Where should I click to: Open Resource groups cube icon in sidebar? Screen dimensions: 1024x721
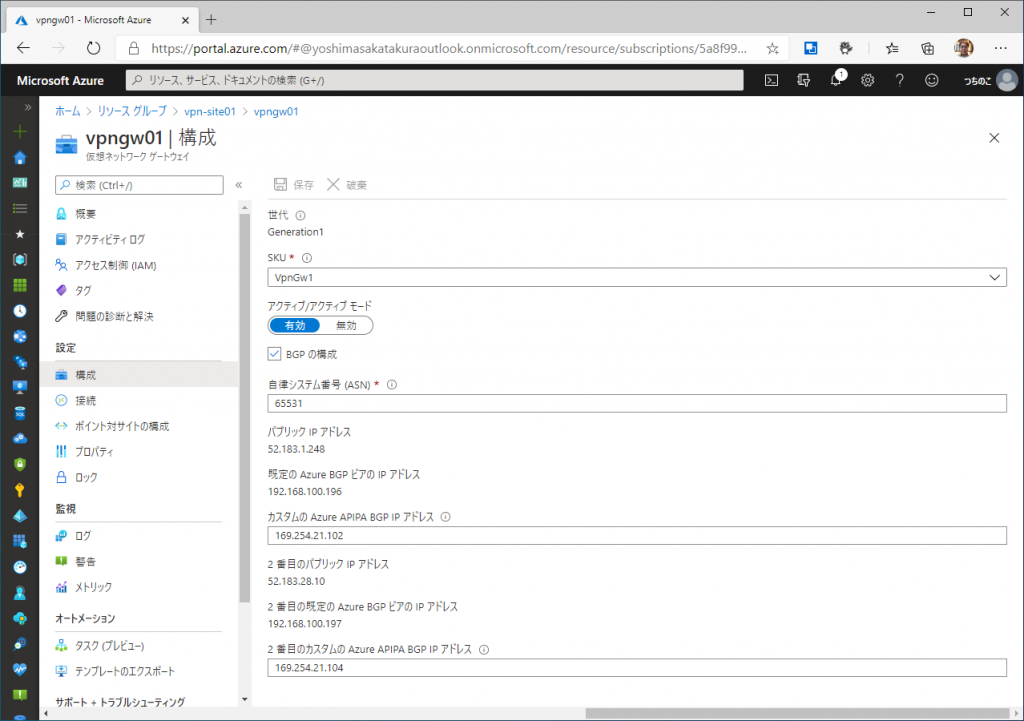[20, 259]
